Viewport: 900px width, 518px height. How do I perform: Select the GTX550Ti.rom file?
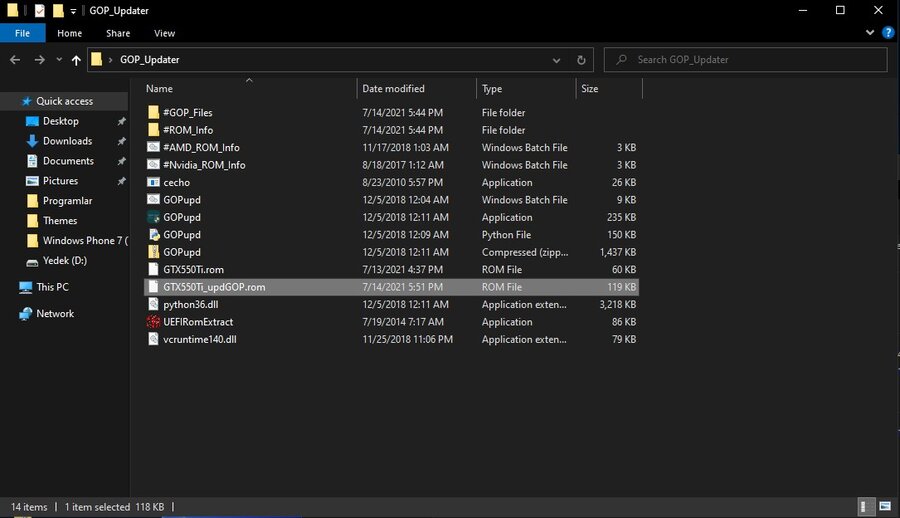[x=193, y=270]
